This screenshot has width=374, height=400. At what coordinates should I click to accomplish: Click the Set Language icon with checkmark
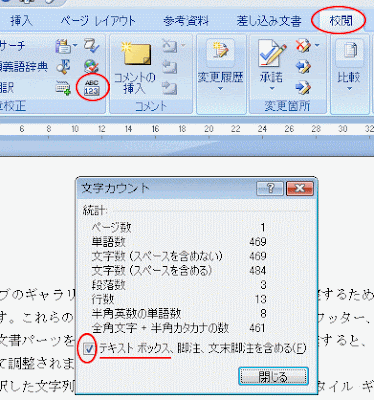point(92,46)
